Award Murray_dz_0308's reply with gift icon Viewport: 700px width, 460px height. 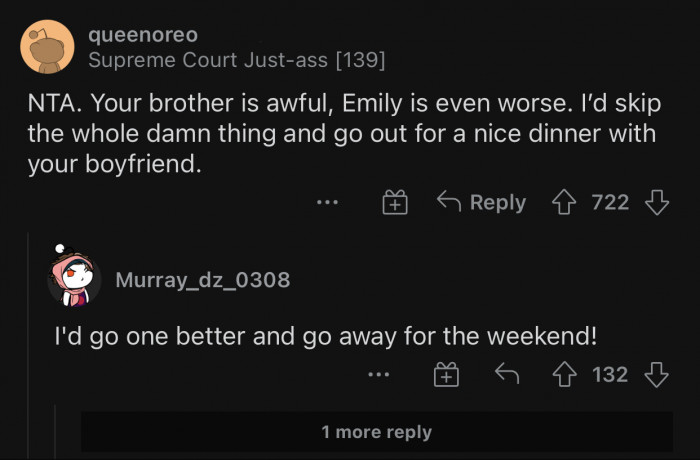click(446, 375)
